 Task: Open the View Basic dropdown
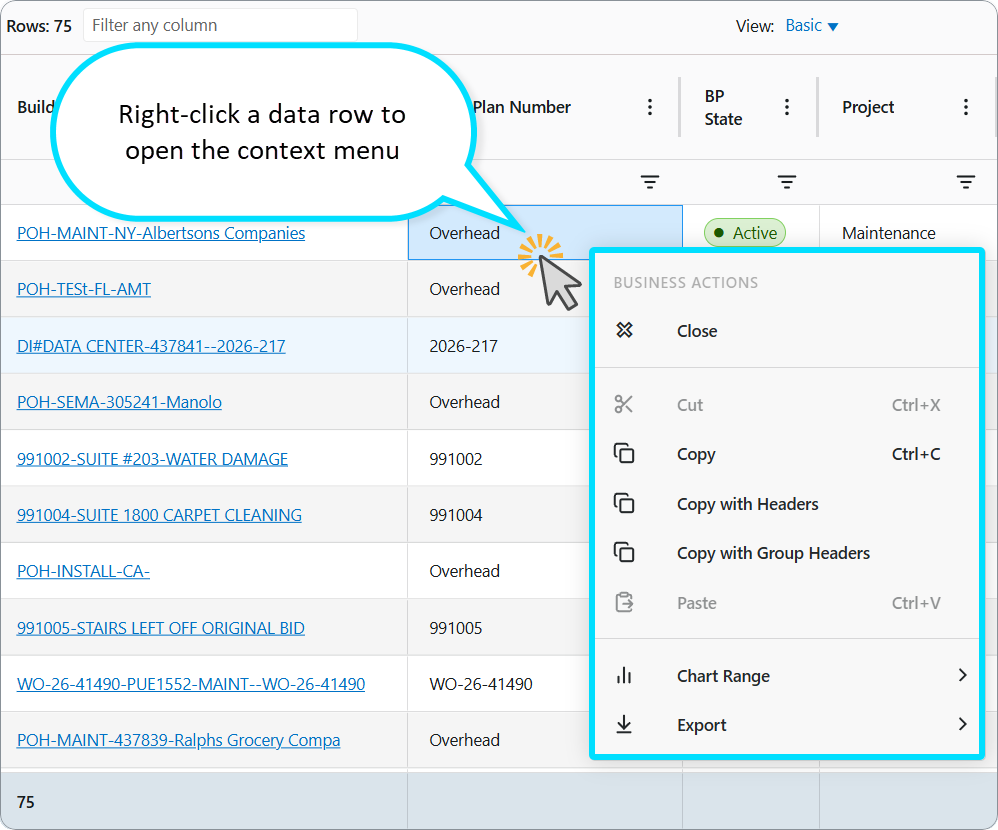(x=812, y=25)
